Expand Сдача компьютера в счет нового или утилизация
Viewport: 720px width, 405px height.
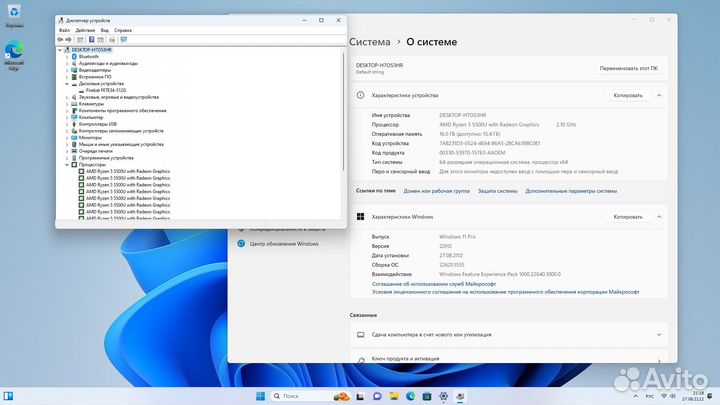pos(509,335)
